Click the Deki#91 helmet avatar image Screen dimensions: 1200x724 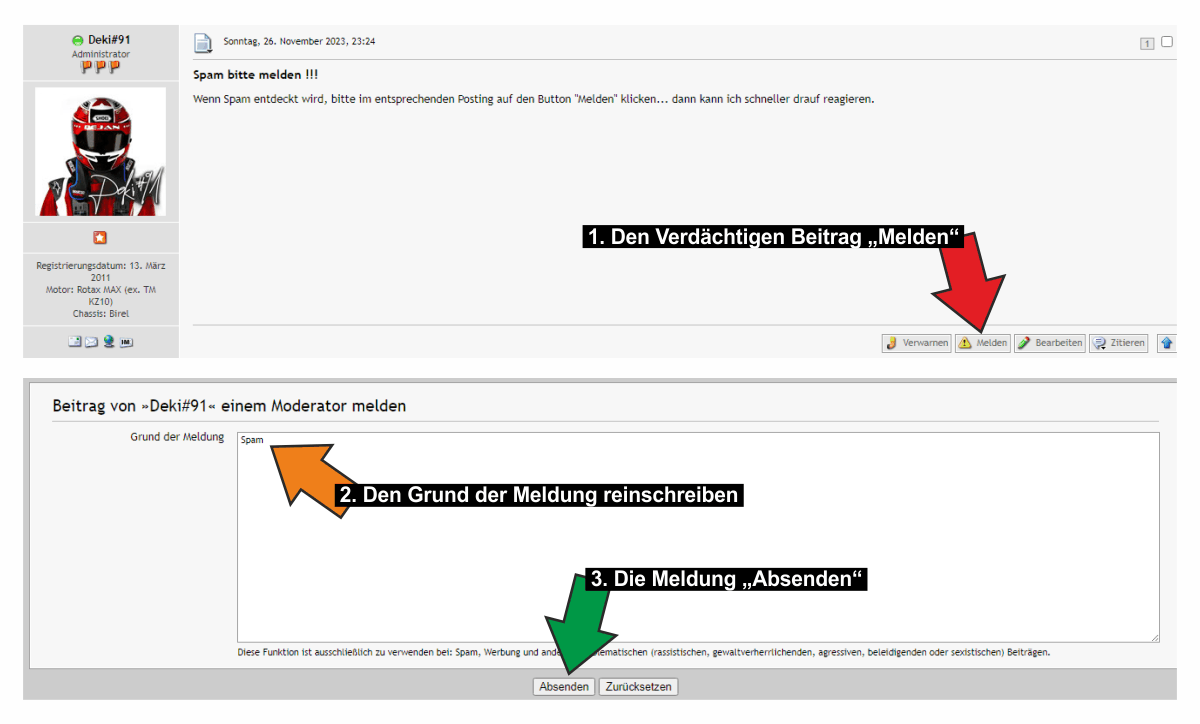(100, 152)
